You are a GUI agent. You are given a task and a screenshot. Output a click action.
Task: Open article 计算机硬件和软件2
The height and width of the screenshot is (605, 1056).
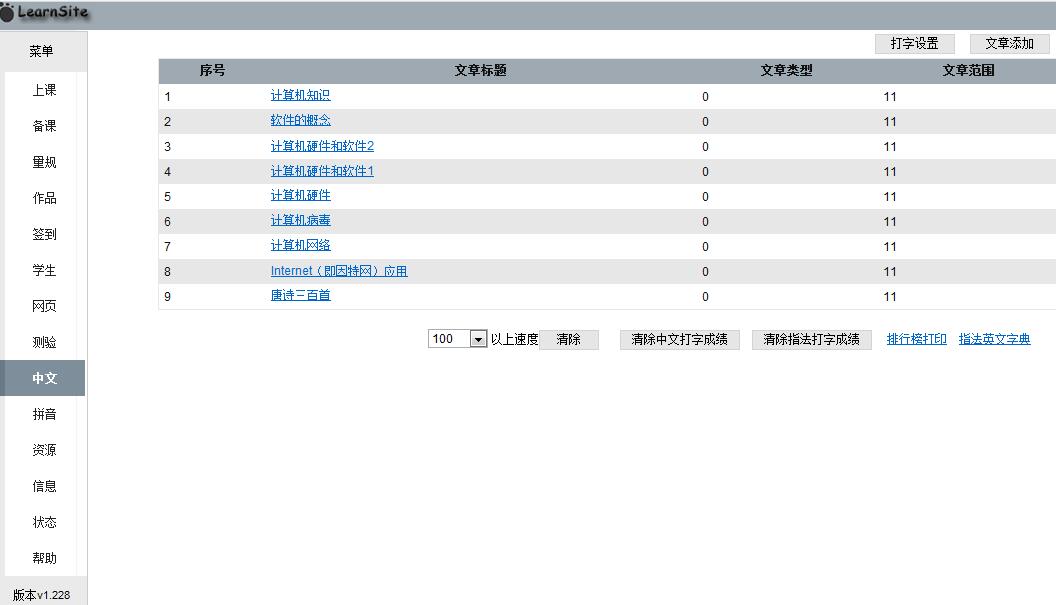click(322, 146)
